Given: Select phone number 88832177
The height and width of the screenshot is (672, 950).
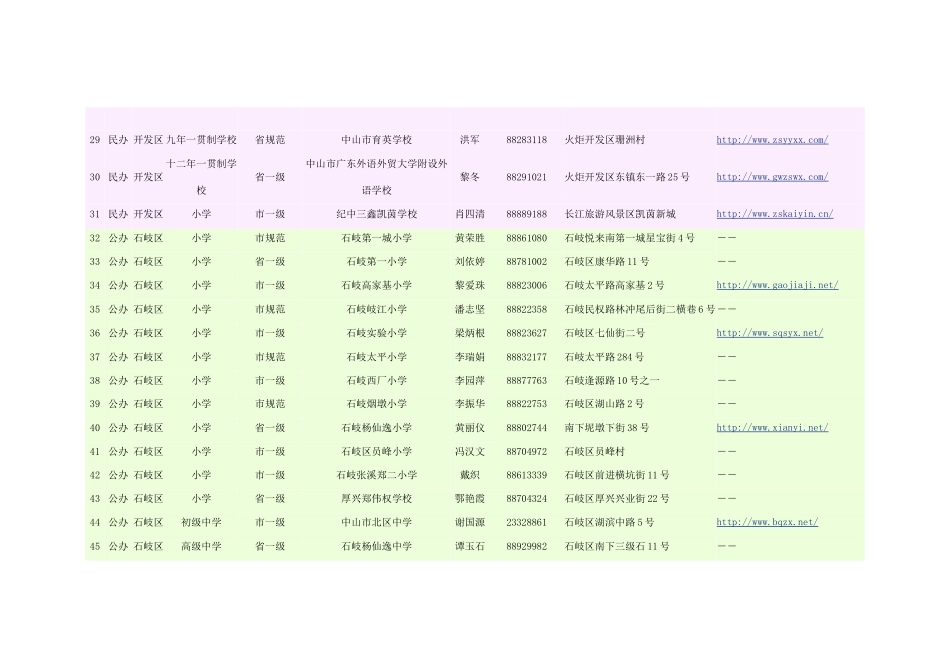Looking at the screenshot, I should pyautogui.click(x=526, y=358).
